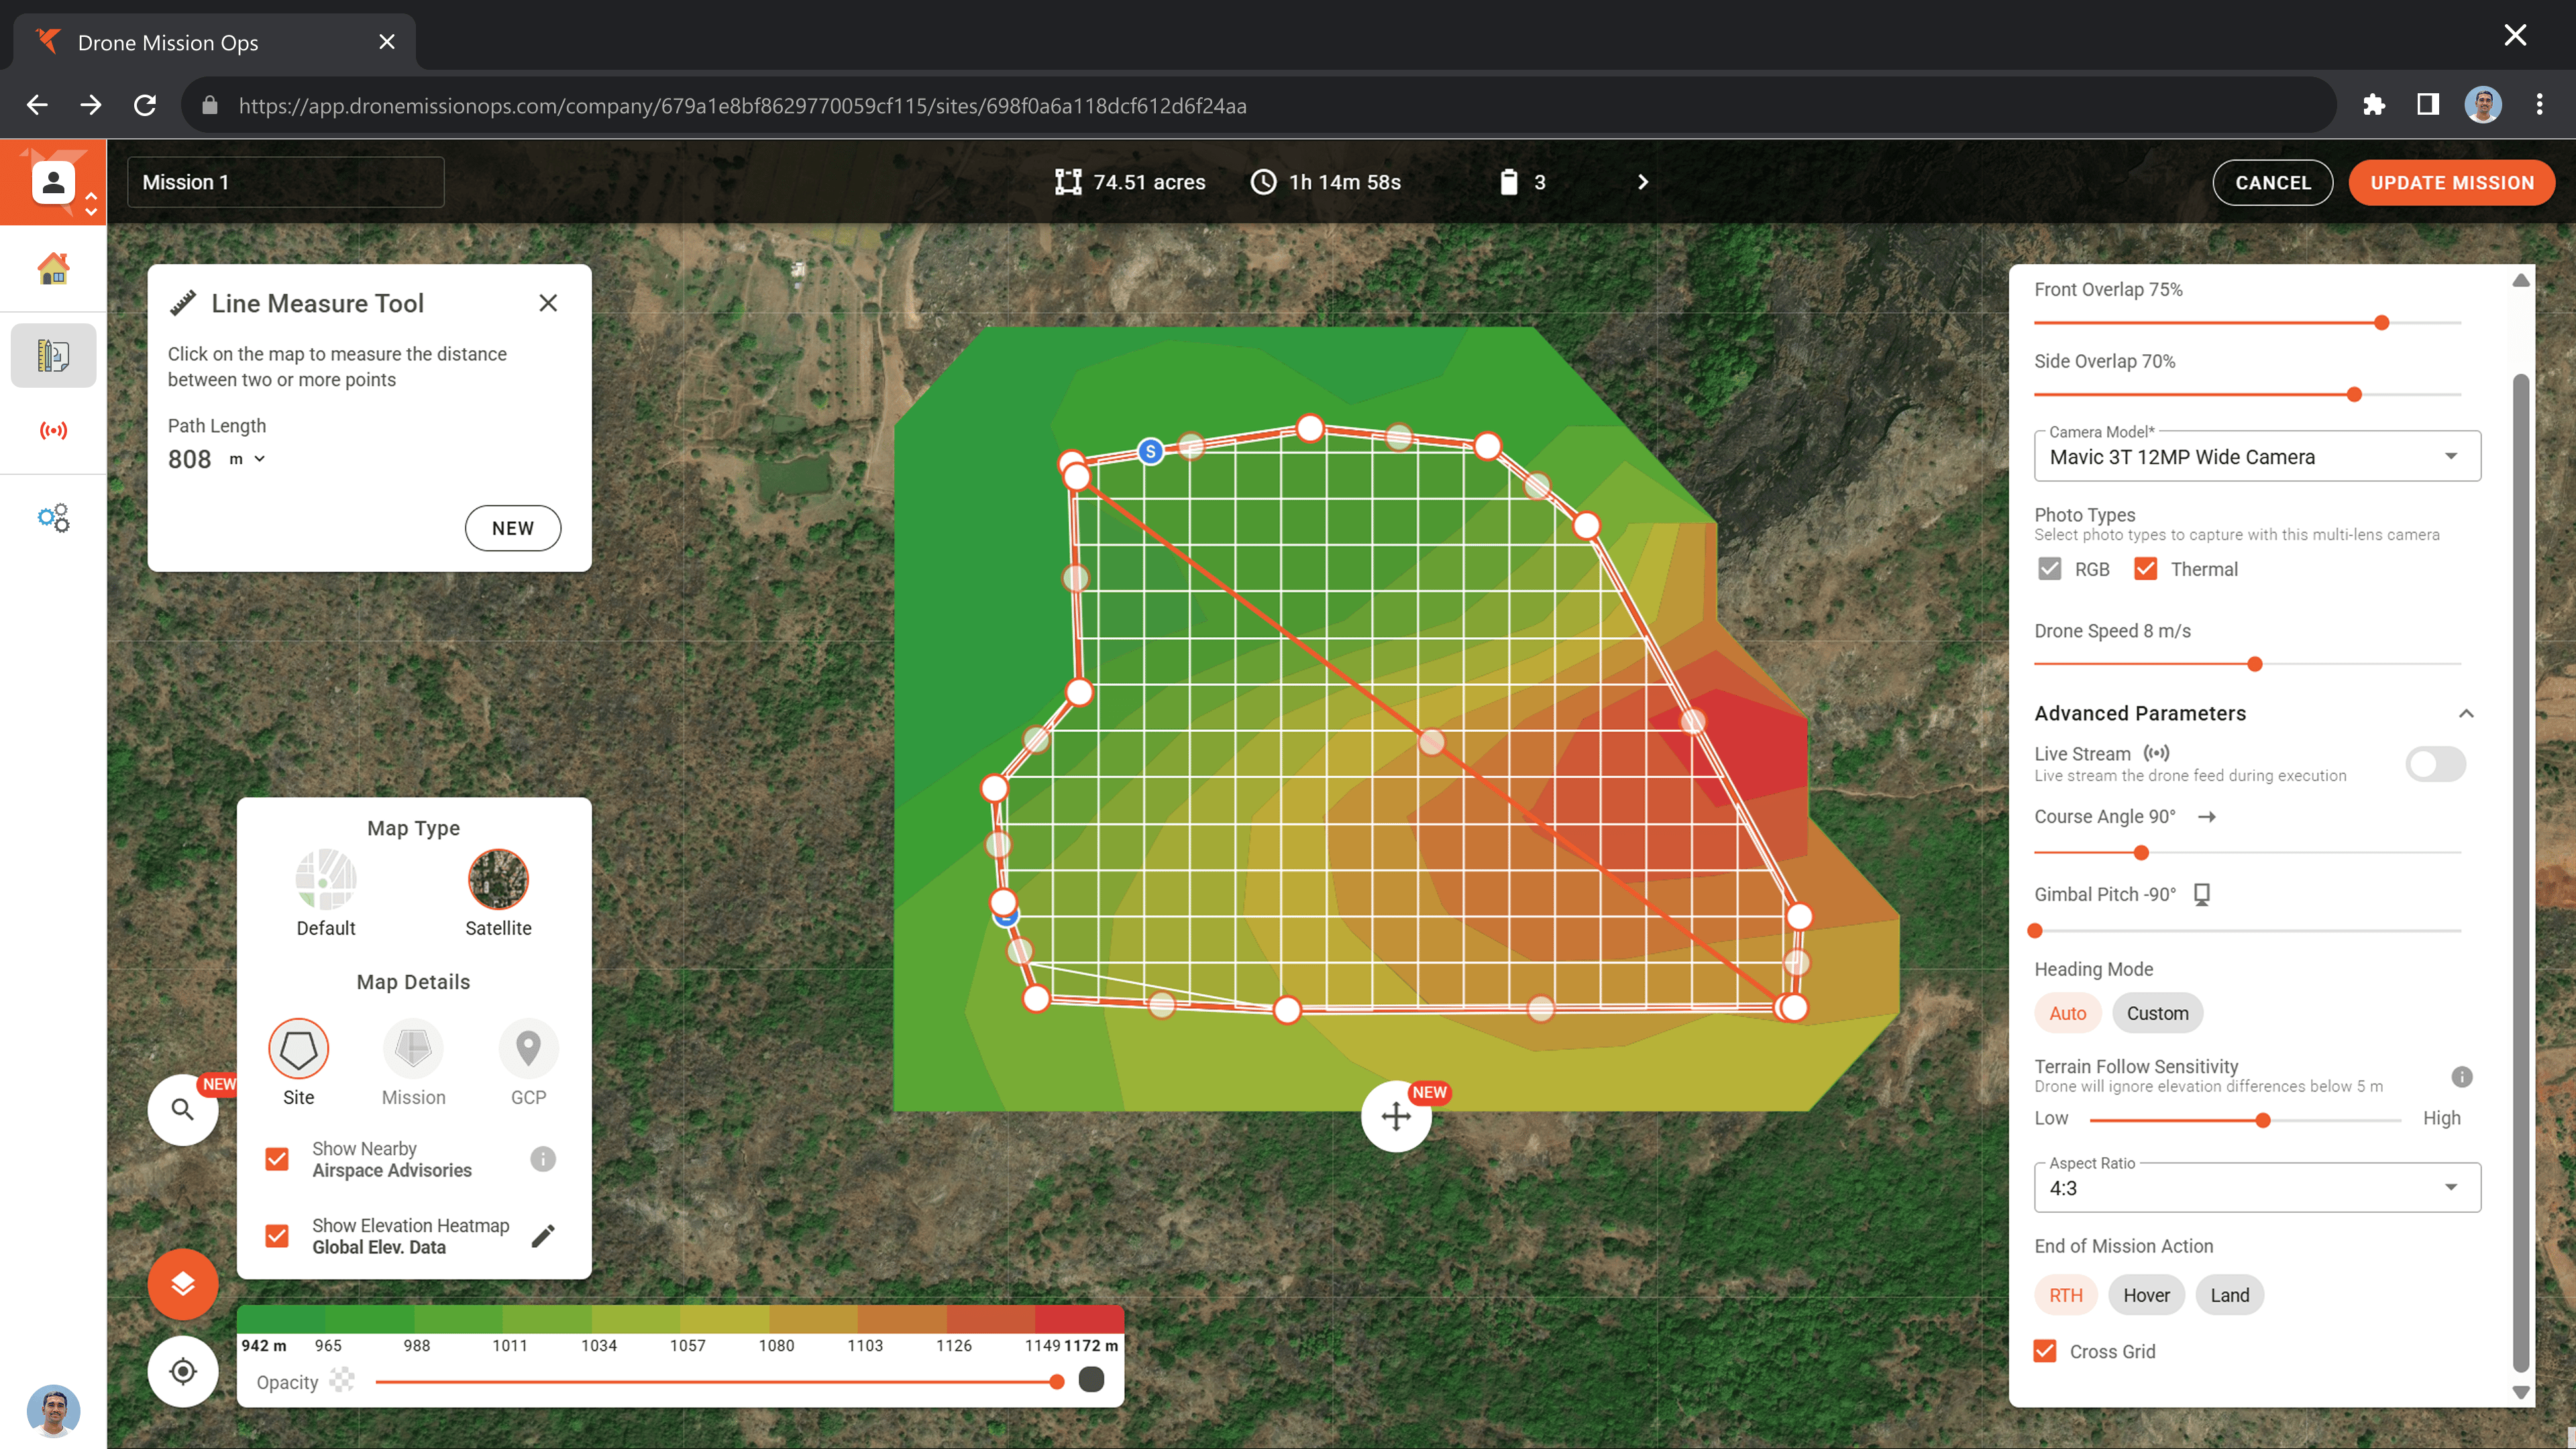Image resolution: width=2576 pixels, height=1449 pixels.
Task: Set opacity to minimum transparent icon
Action: [342, 1381]
